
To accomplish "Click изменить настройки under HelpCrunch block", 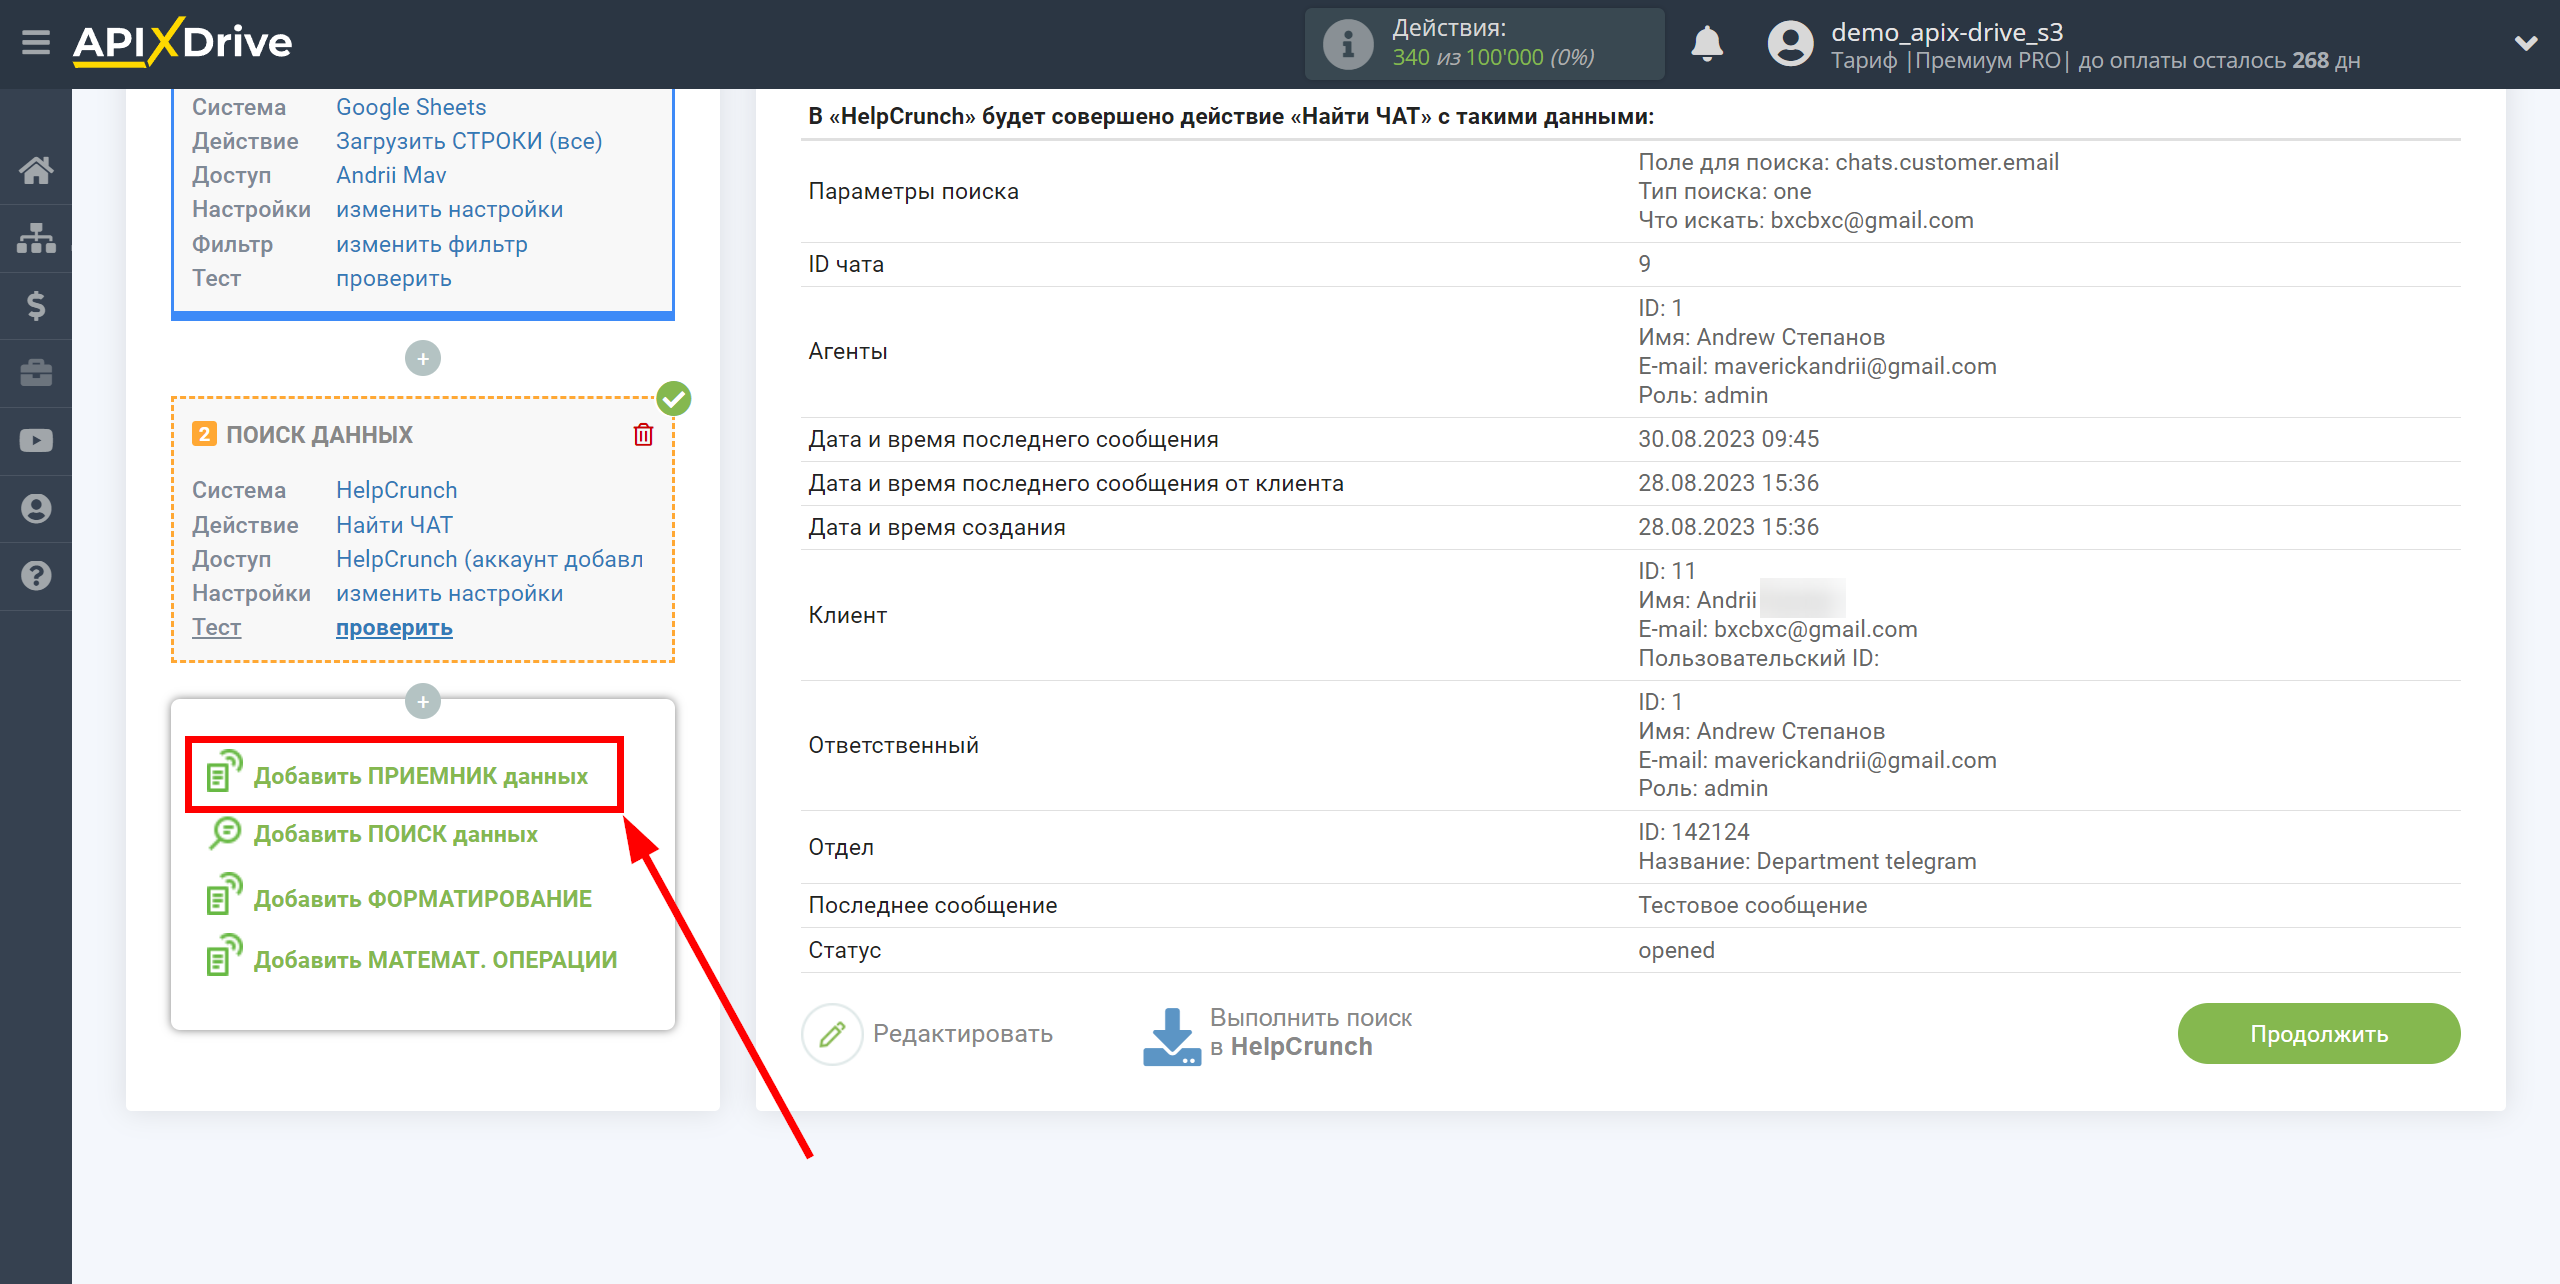I will tap(450, 593).
